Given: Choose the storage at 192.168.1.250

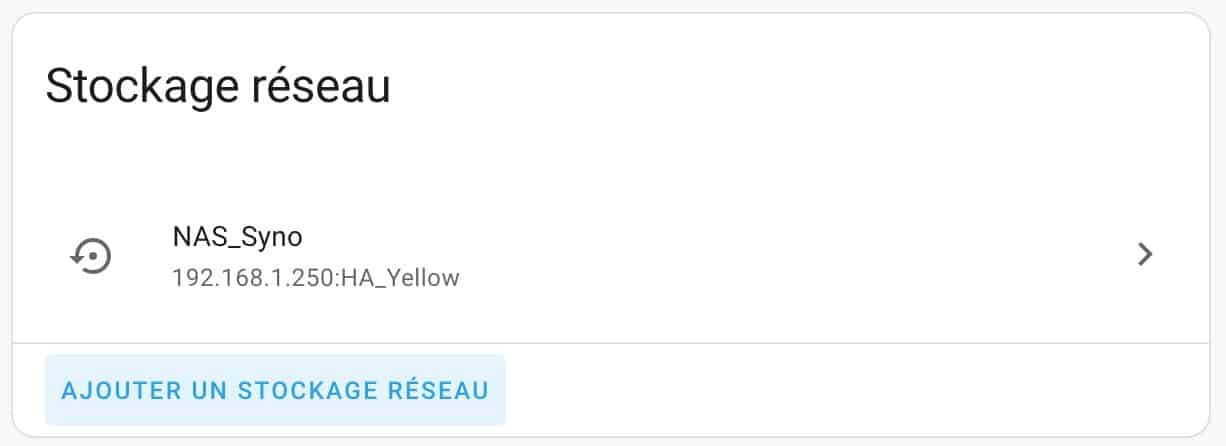Looking at the screenshot, I should (613, 256).
